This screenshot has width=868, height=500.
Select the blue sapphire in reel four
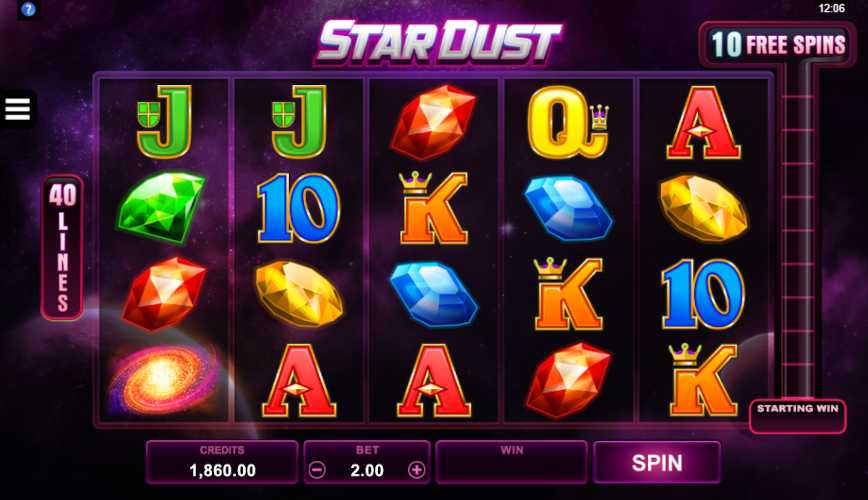(x=568, y=208)
